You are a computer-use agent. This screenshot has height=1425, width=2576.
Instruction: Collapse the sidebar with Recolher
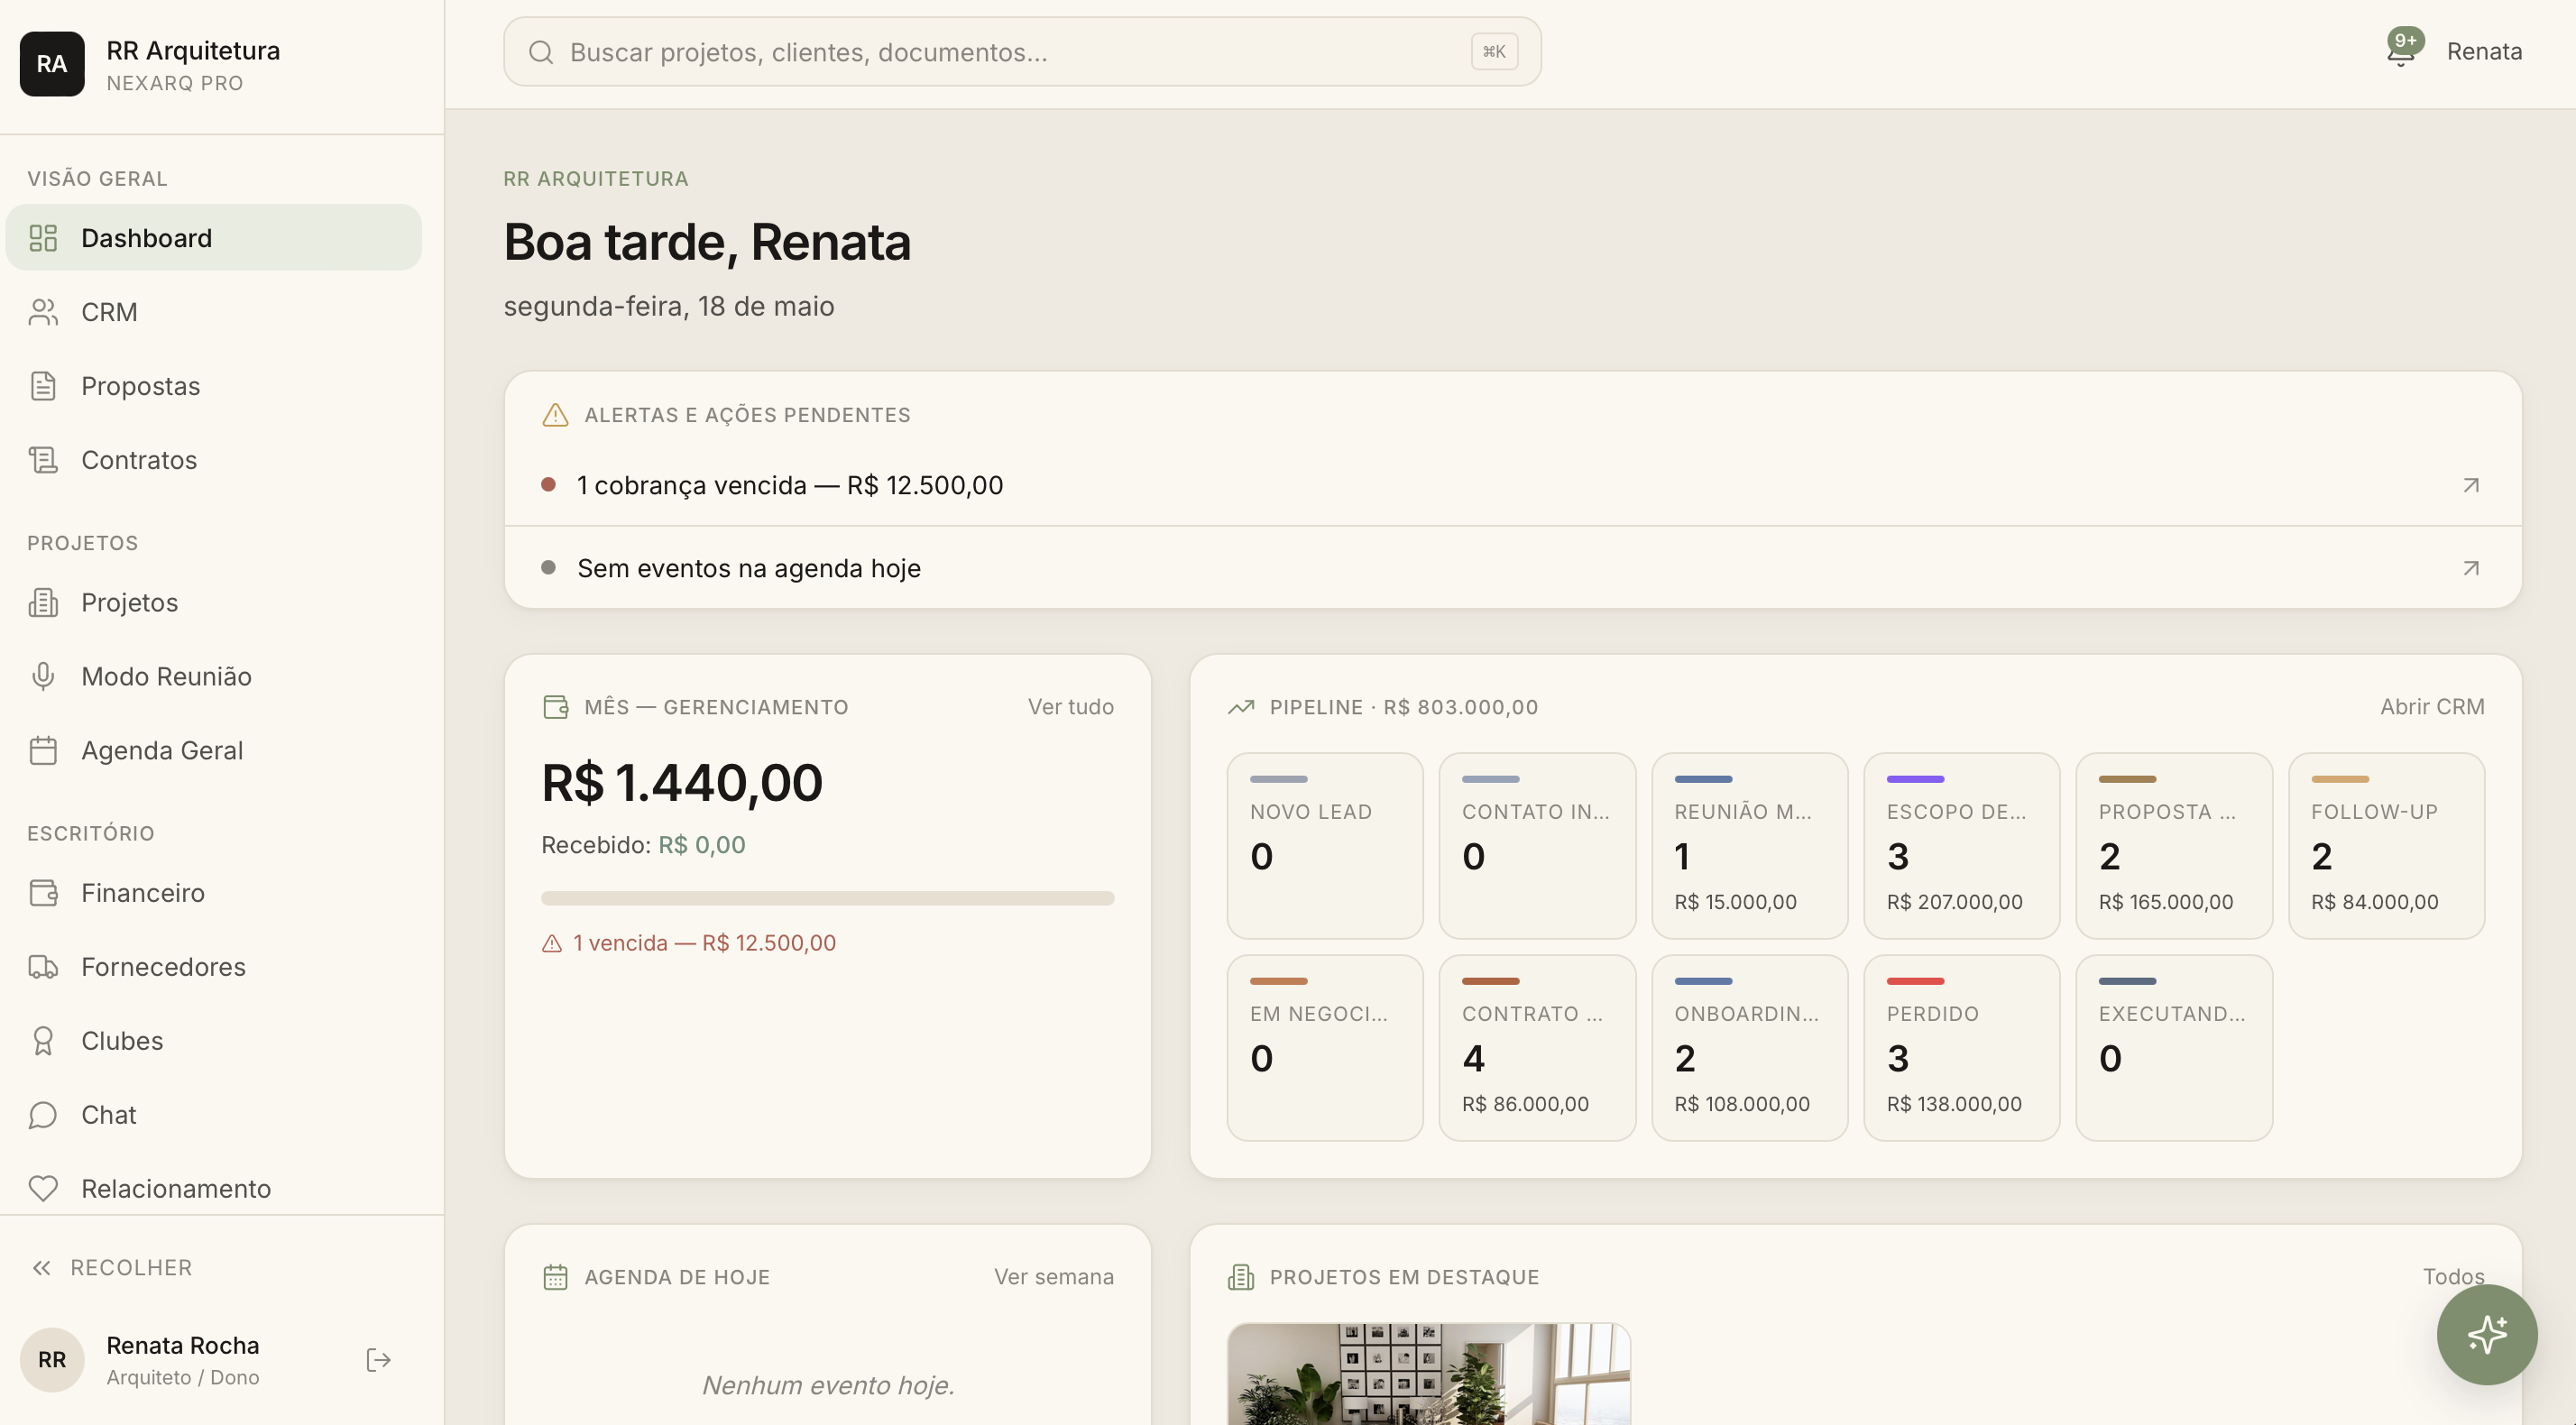pyautogui.click(x=112, y=1268)
